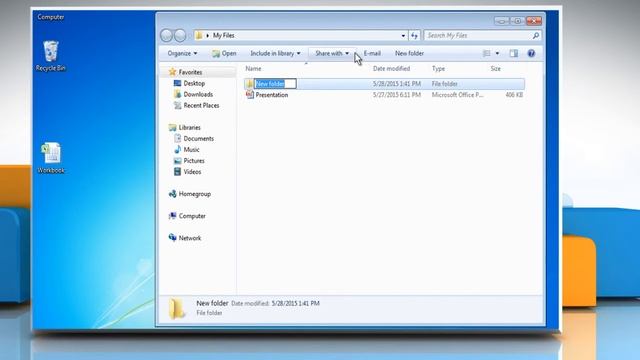Open the Music library

point(191,149)
